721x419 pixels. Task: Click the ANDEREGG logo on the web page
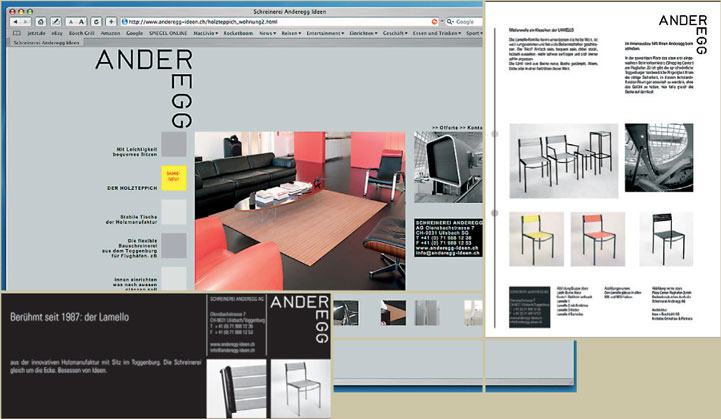coord(144,88)
